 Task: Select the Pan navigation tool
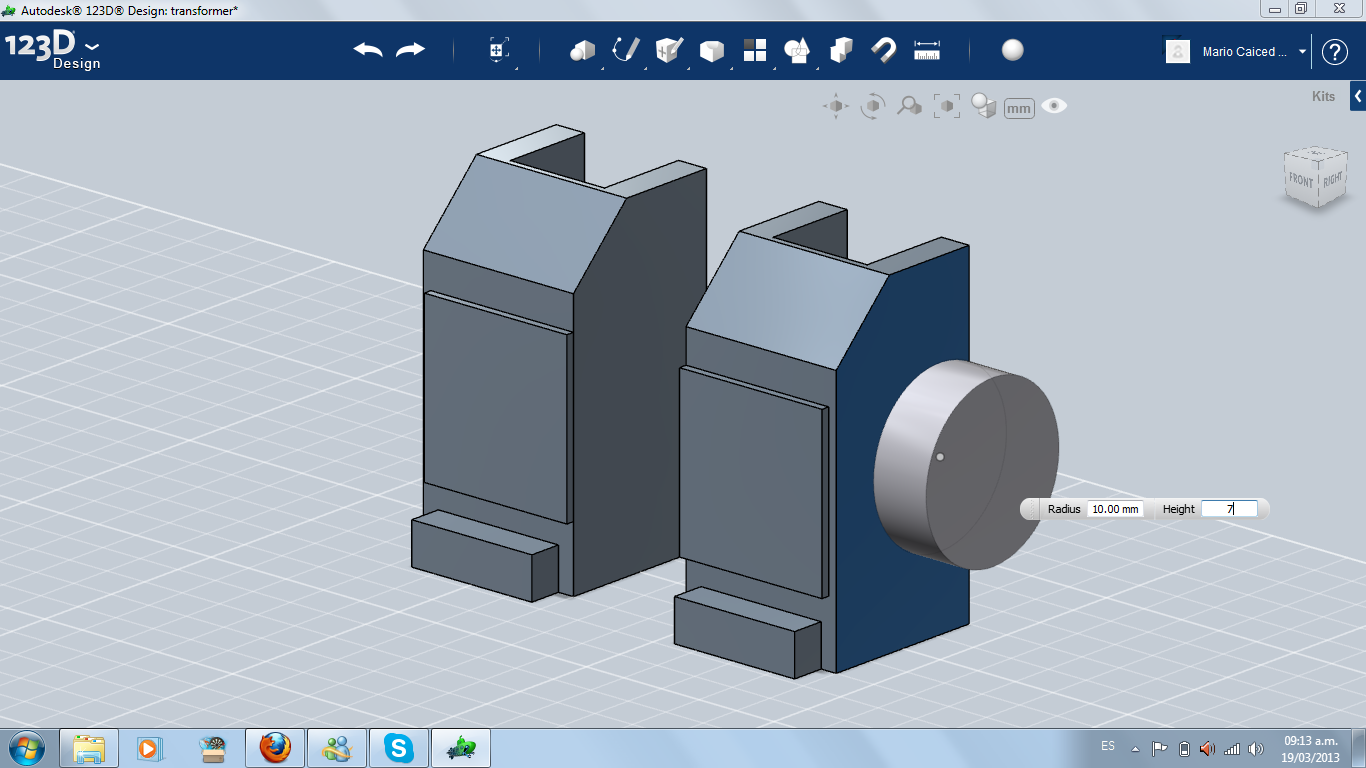pos(836,106)
